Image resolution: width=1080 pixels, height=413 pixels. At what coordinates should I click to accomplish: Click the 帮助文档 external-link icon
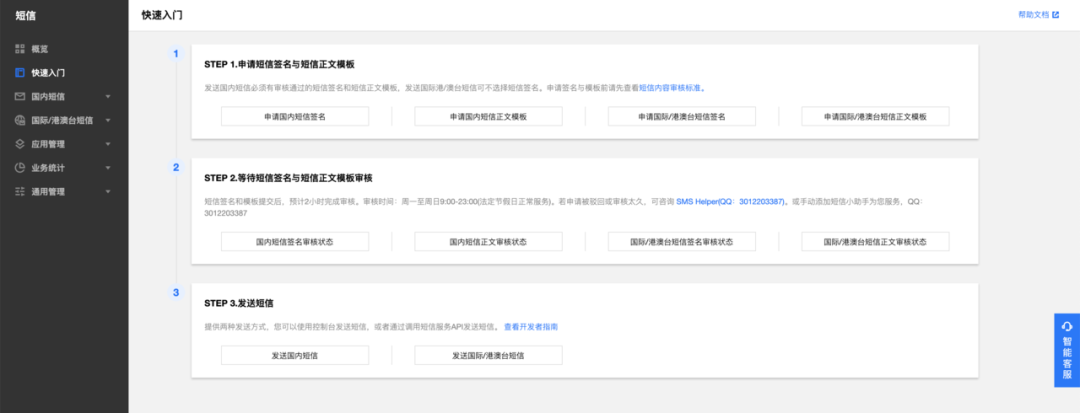(x=1055, y=14)
